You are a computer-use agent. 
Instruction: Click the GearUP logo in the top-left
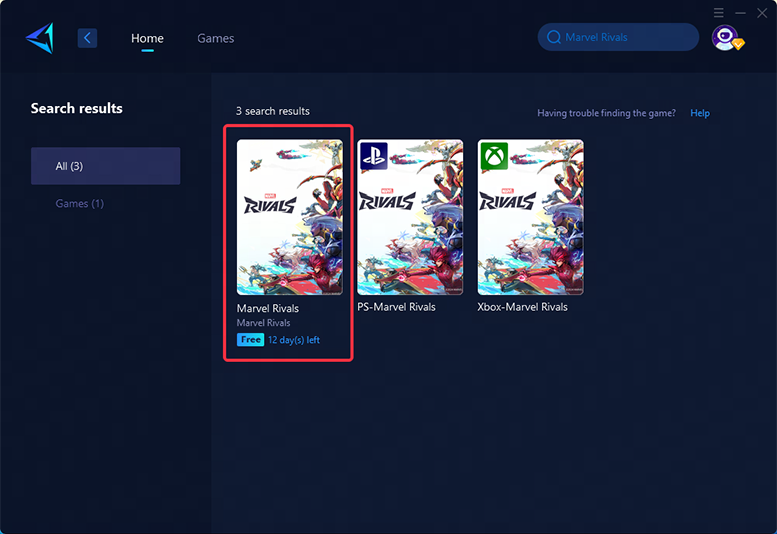(x=39, y=38)
